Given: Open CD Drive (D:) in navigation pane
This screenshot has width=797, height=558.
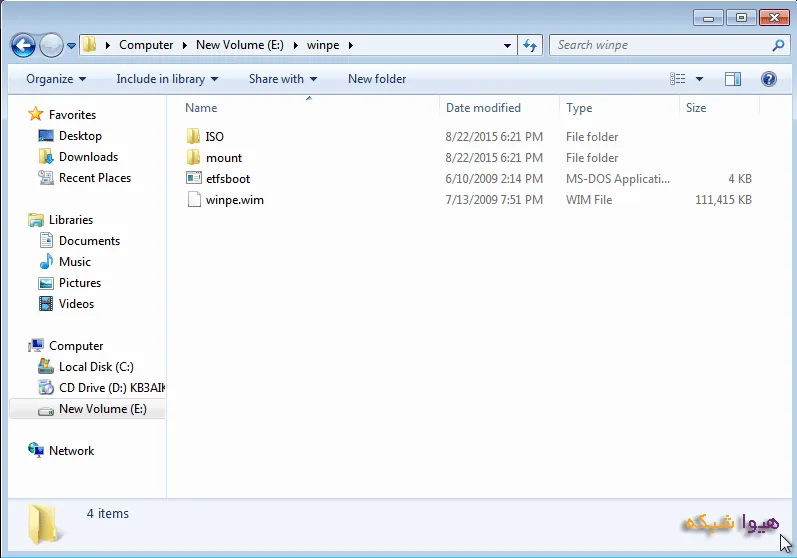Looking at the screenshot, I should [x=112, y=388].
